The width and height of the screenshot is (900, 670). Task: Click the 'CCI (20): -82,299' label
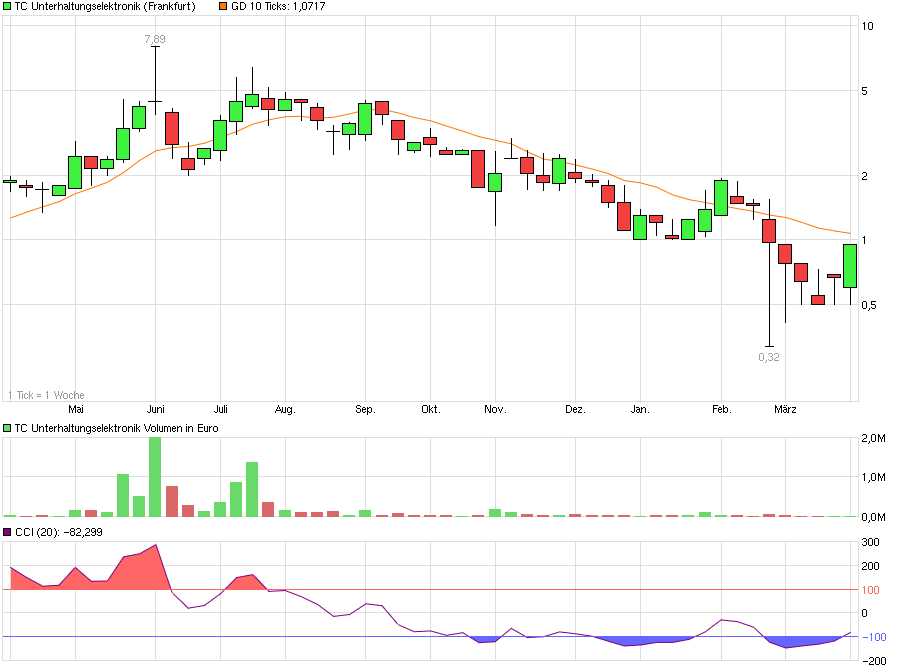coord(59,532)
